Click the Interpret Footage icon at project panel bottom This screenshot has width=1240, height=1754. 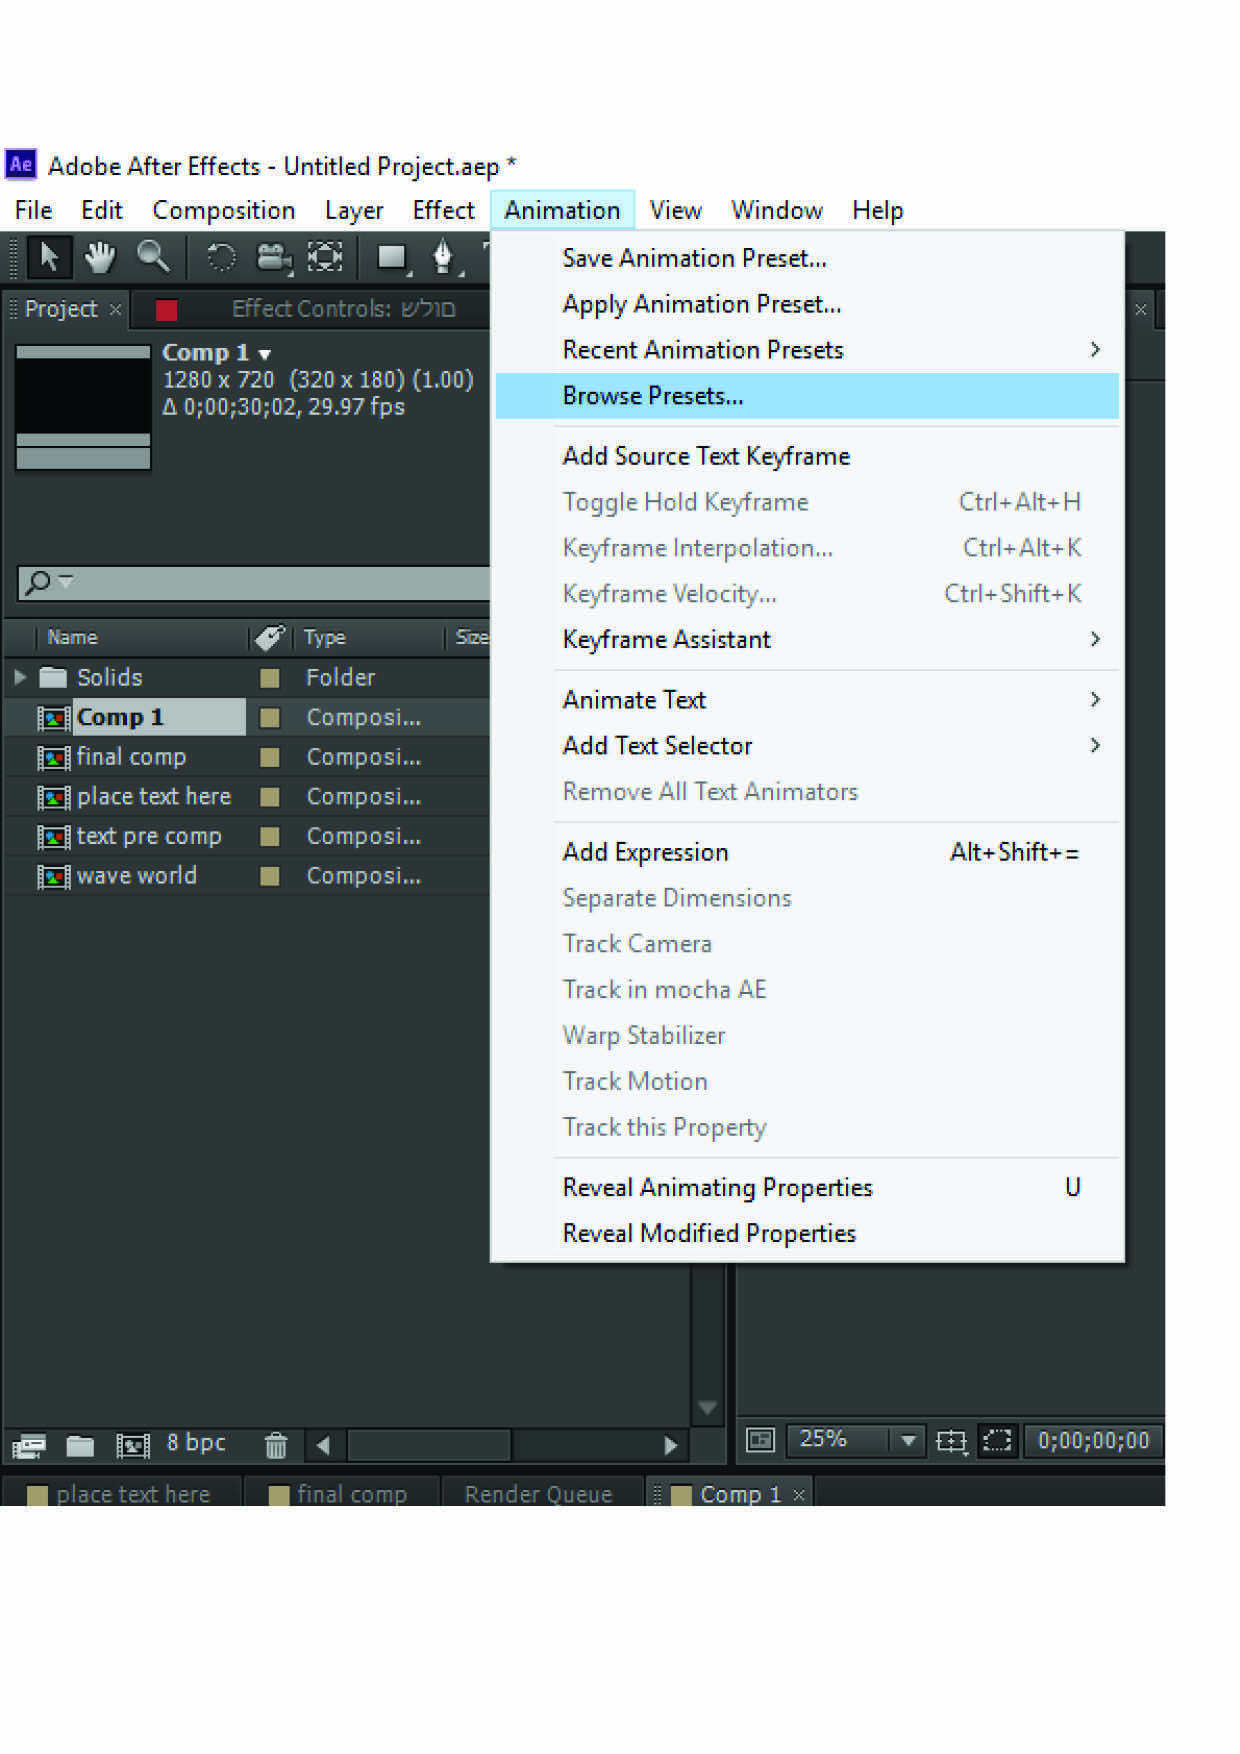tap(29, 1445)
